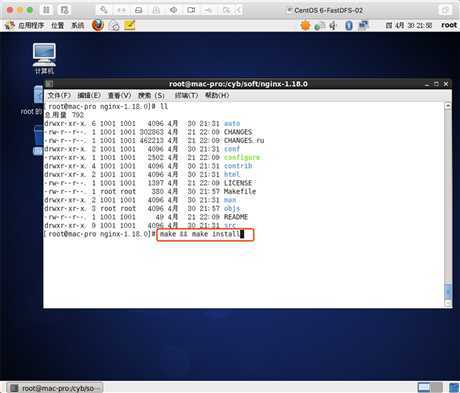The image size is (460, 393).
Task: Click the snapshot manager icon beside pause
Action: (x=64, y=10)
